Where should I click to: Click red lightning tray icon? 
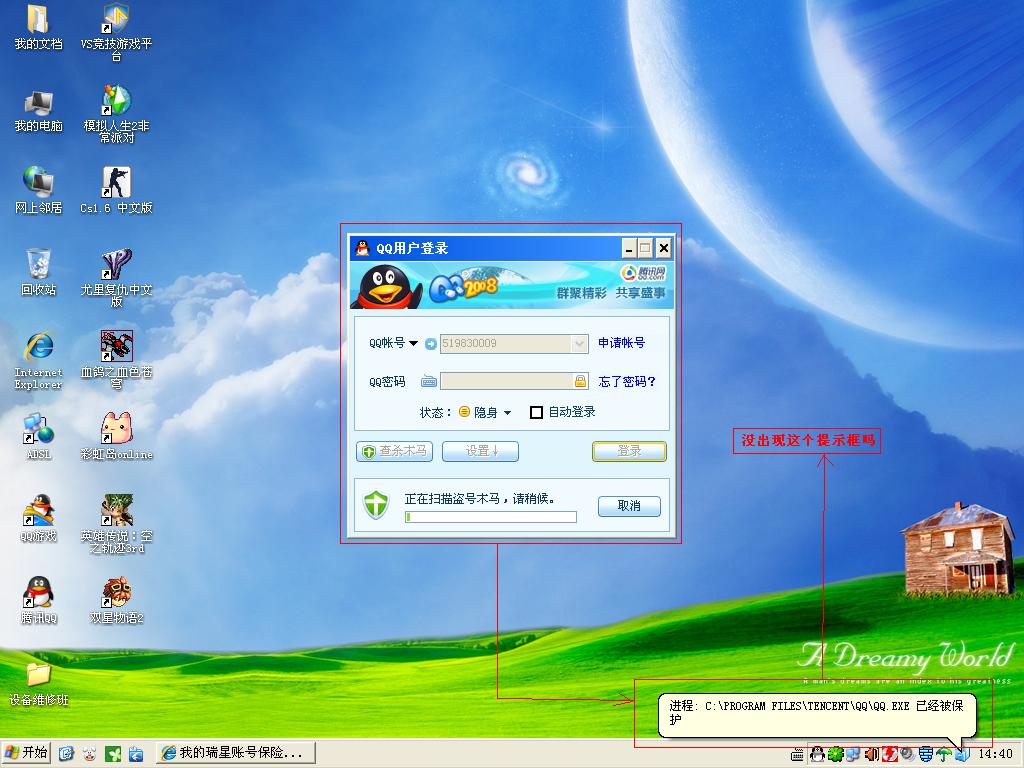tap(889, 754)
